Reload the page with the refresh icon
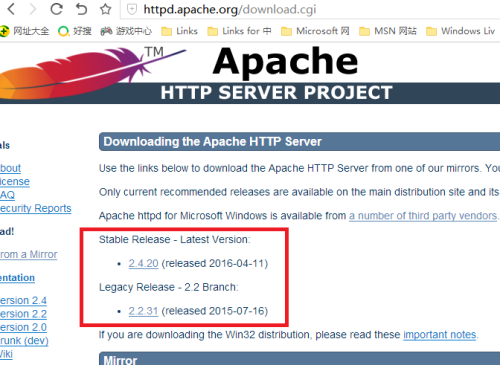Image resolution: width=500 pixels, height=365 pixels. pos(56,9)
